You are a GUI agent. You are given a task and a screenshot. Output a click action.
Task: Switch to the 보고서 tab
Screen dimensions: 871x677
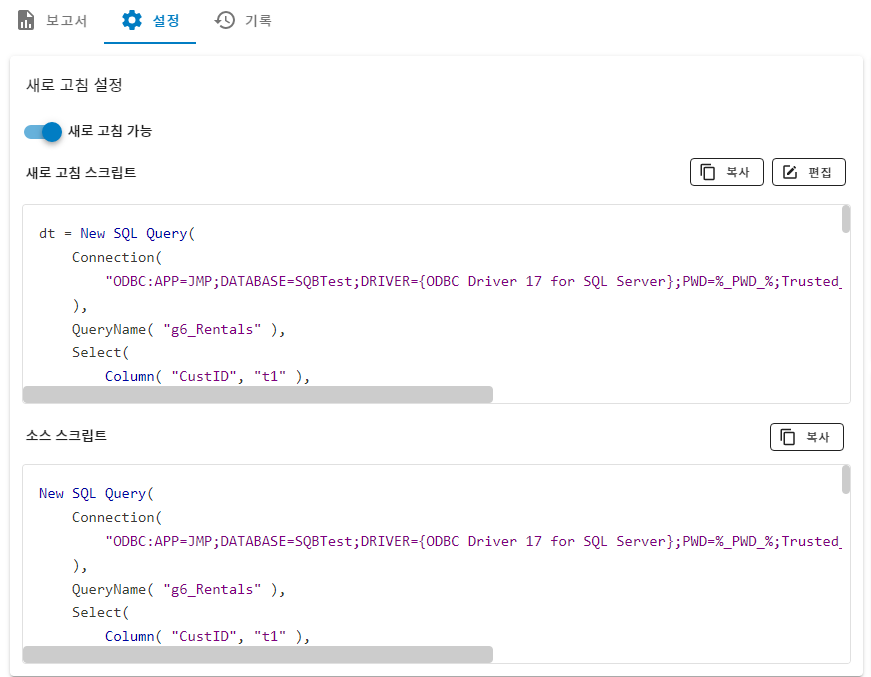[x=66, y=20]
